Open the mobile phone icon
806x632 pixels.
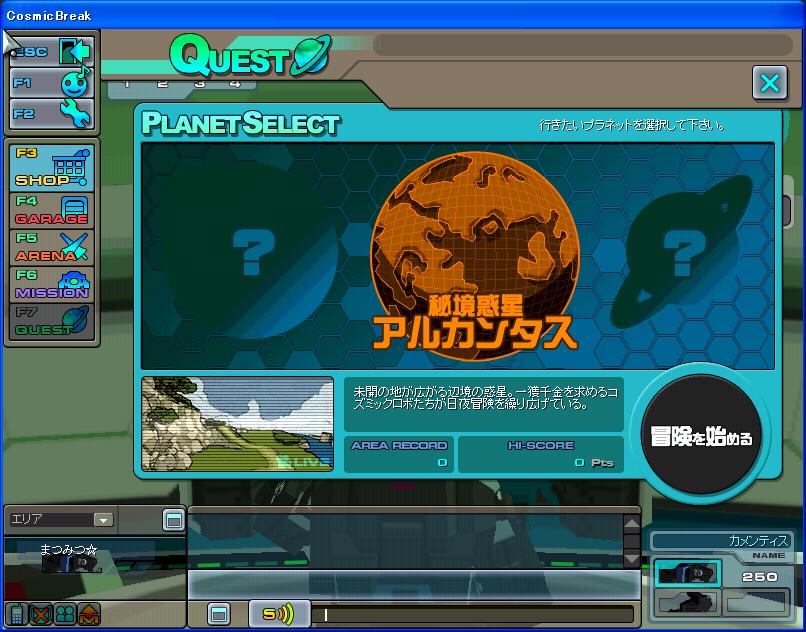(x=16, y=614)
